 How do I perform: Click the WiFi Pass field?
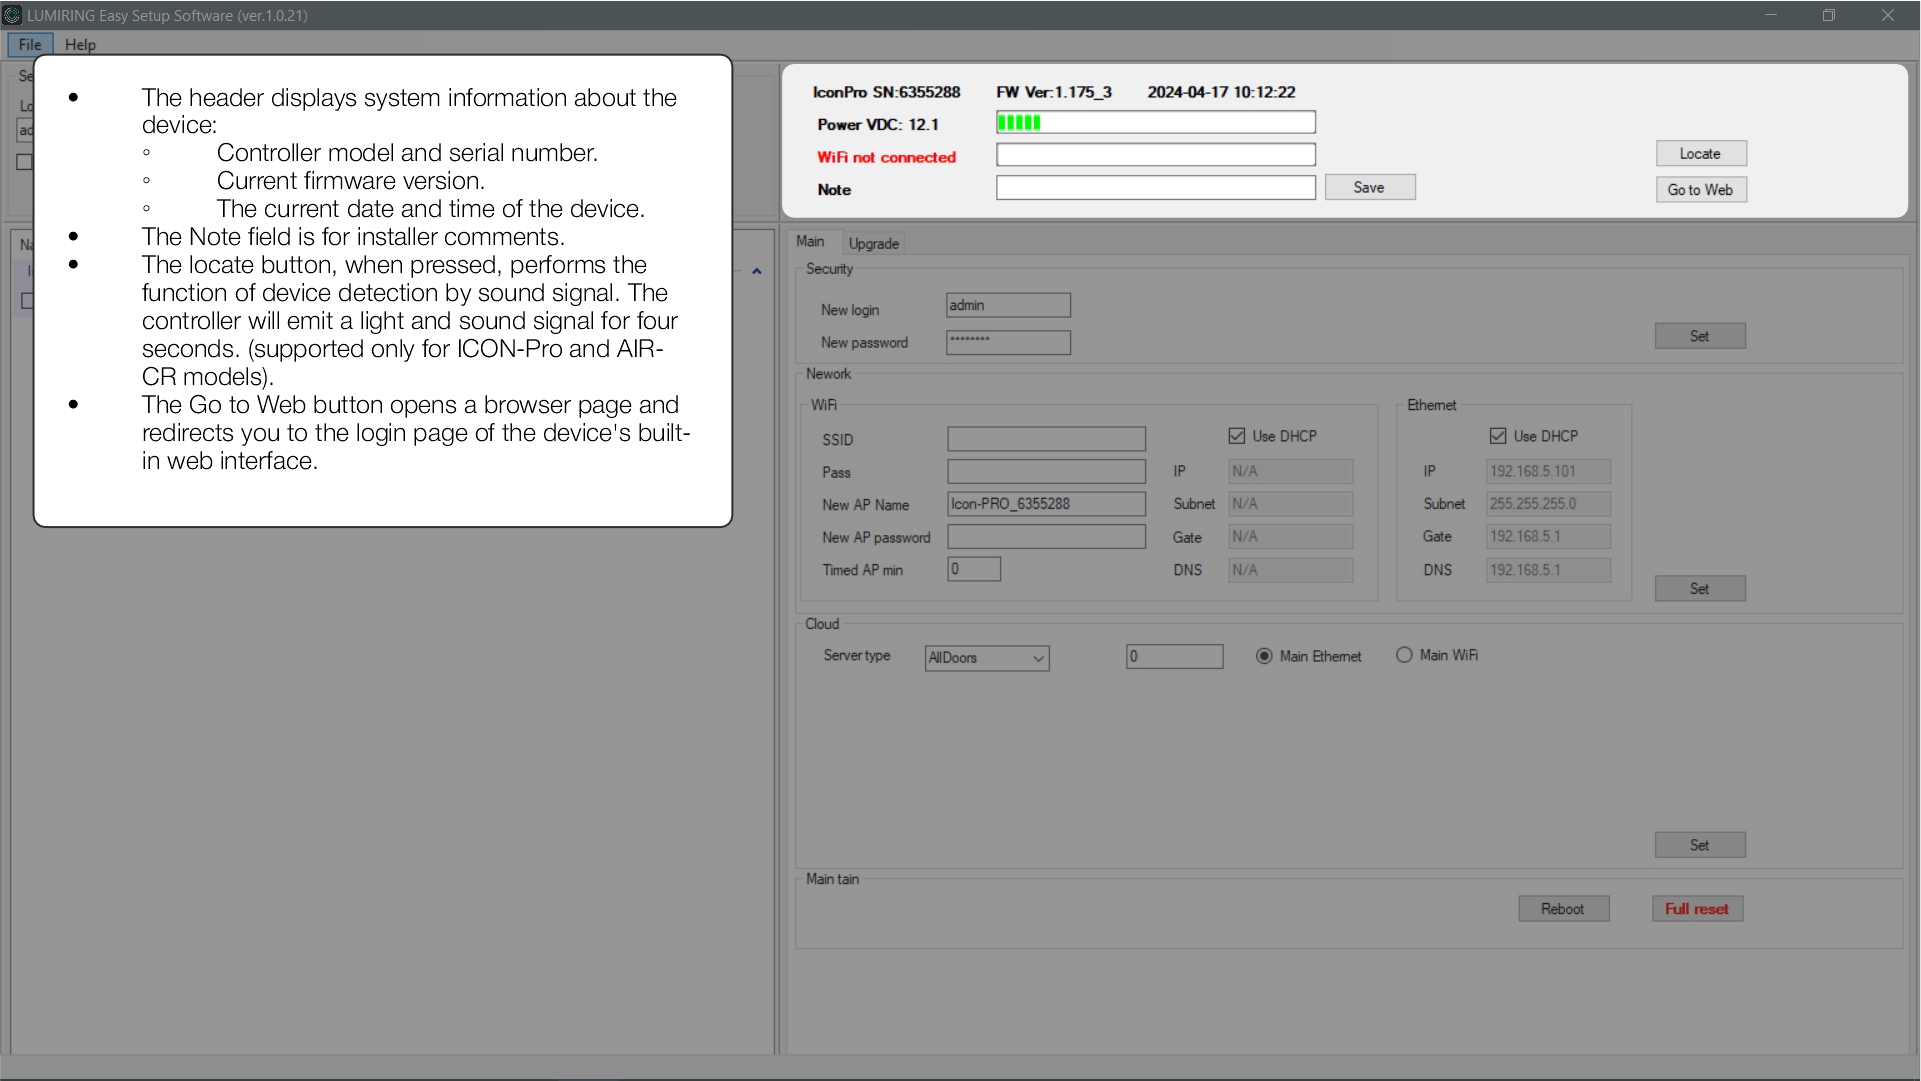[x=1046, y=471]
